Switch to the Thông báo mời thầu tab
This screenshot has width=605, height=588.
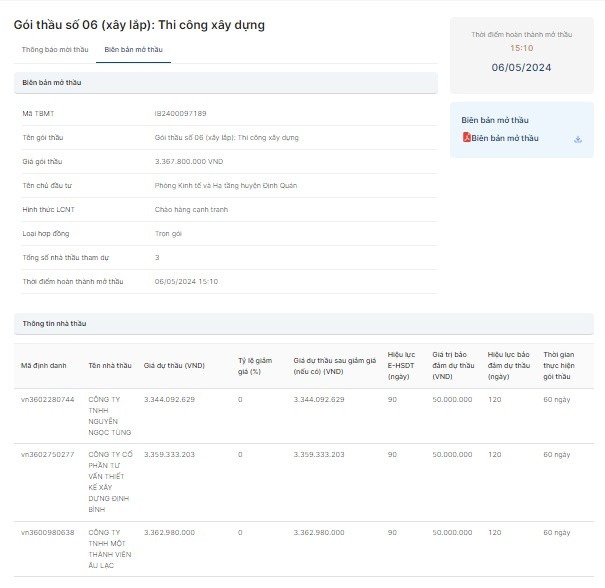point(55,49)
